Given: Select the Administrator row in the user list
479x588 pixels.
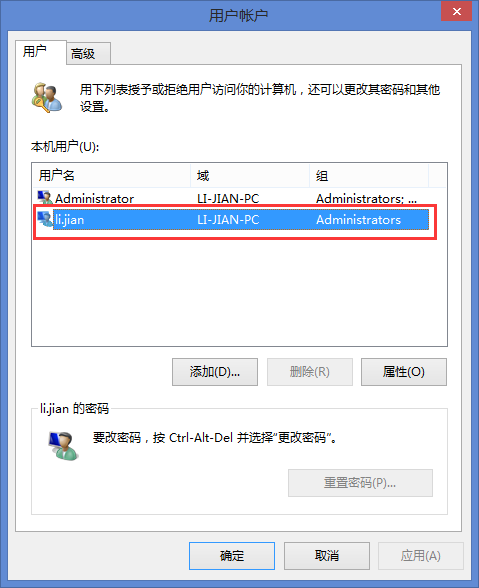Looking at the screenshot, I should [231, 198].
